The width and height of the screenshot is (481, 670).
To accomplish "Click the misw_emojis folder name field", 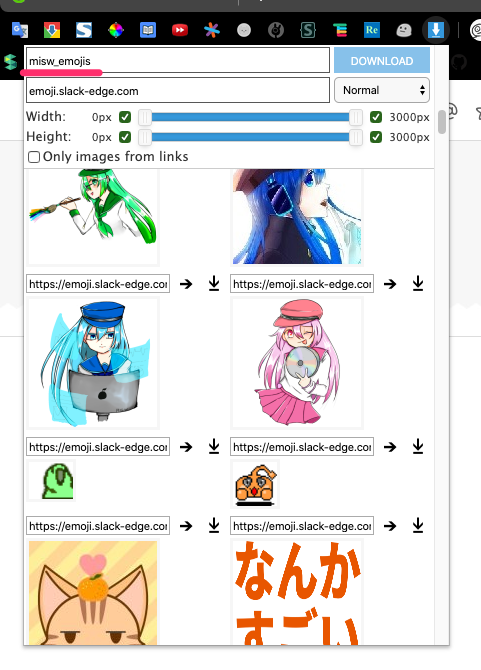I will point(178,61).
